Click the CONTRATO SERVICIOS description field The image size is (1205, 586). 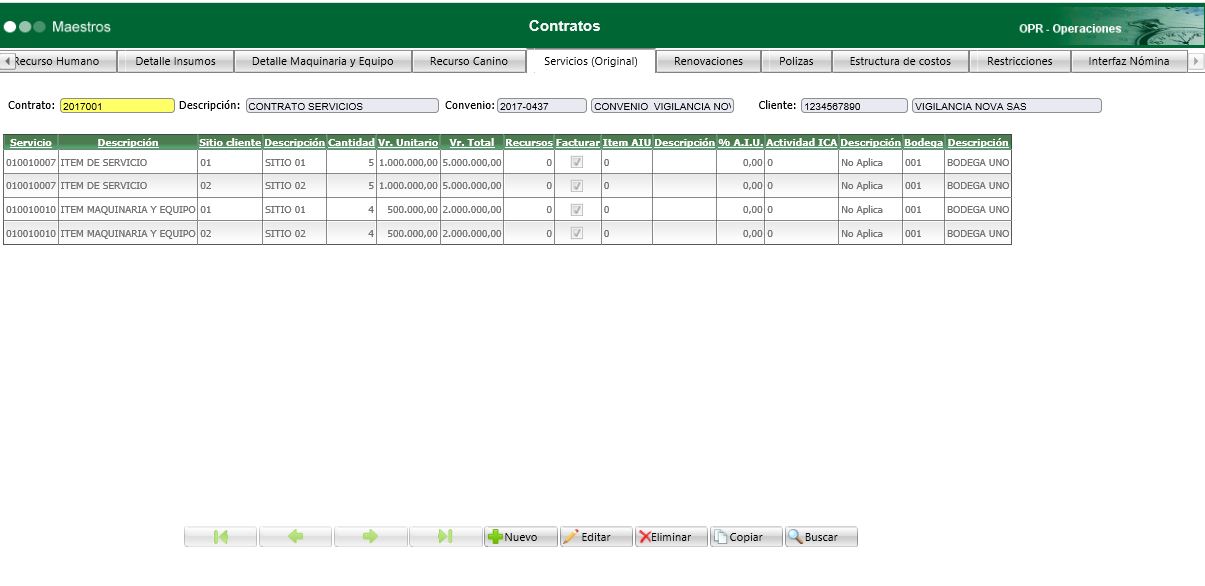342,106
